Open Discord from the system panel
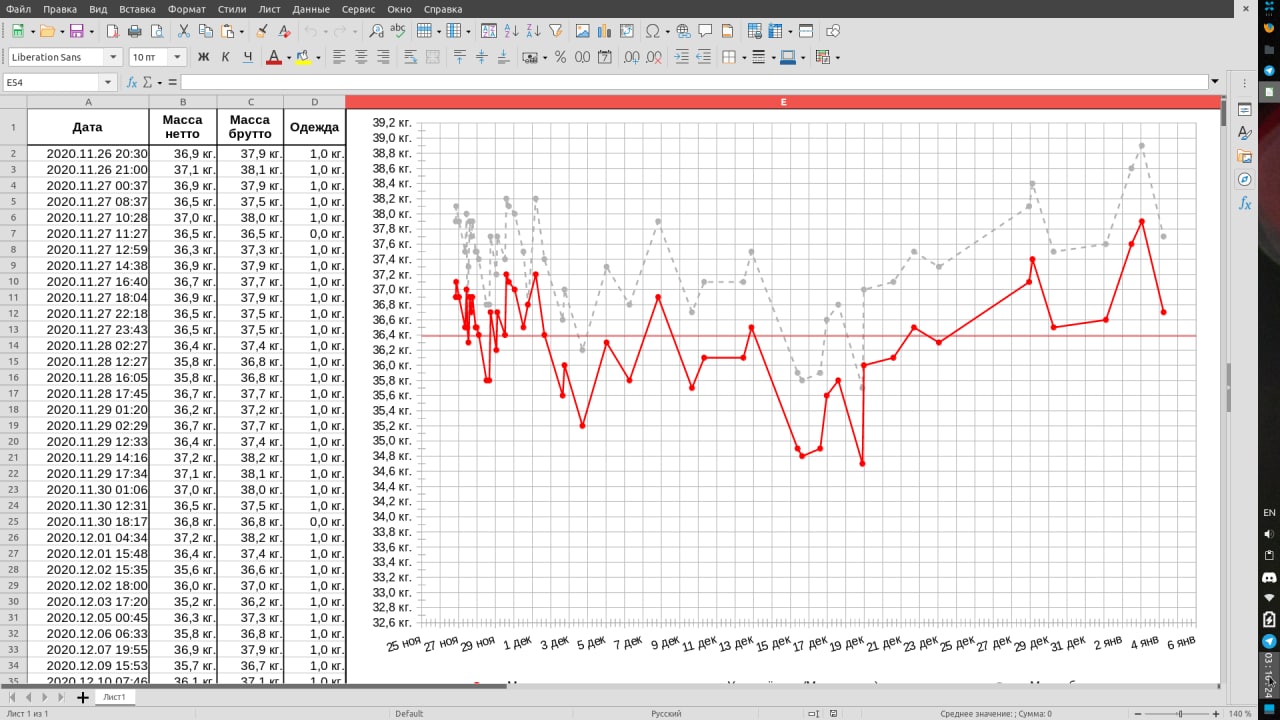This screenshot has height=720, width=1280. (1269, 578)
